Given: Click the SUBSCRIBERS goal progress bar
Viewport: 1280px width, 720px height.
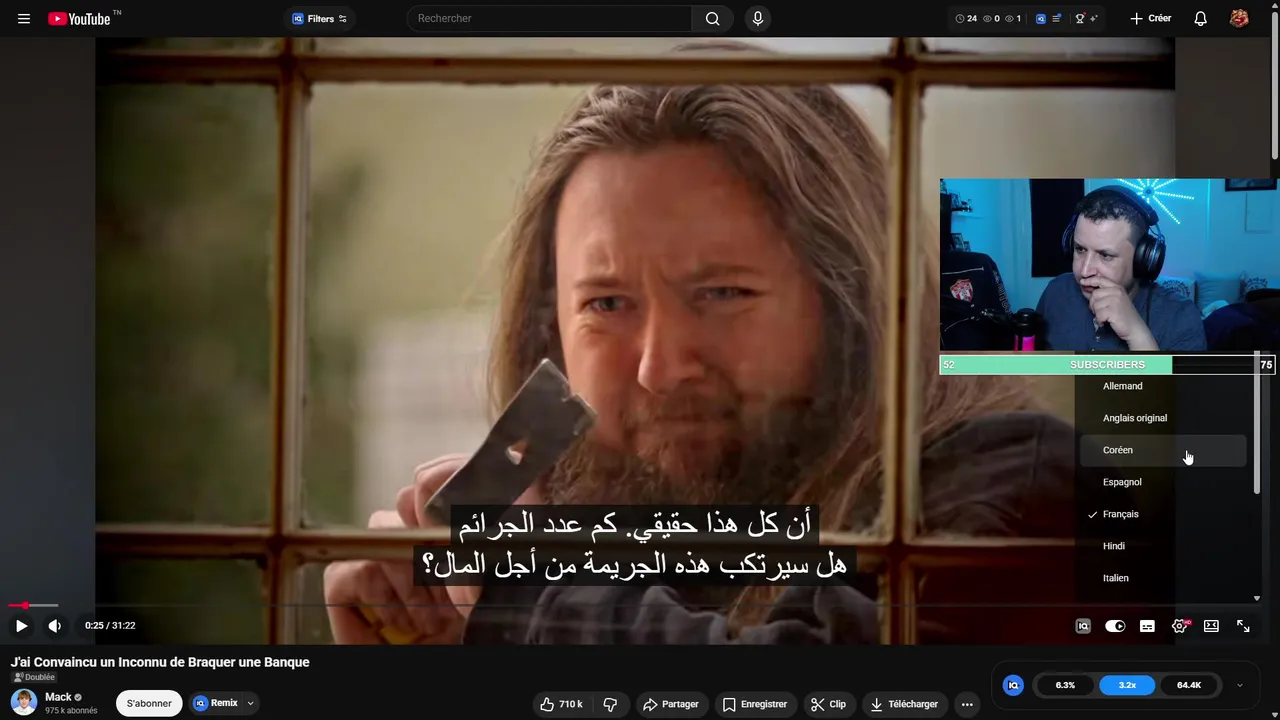Looking at the screenshot, I should click(x=1107, y=365).
